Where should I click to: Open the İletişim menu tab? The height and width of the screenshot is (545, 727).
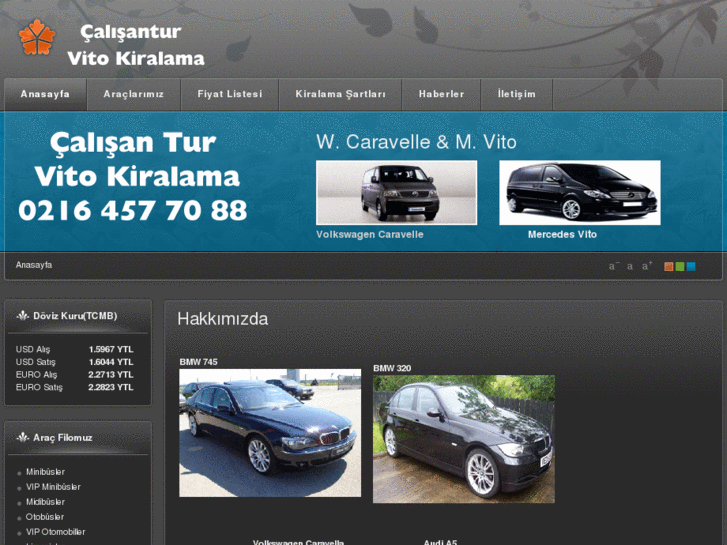(517, 94)
